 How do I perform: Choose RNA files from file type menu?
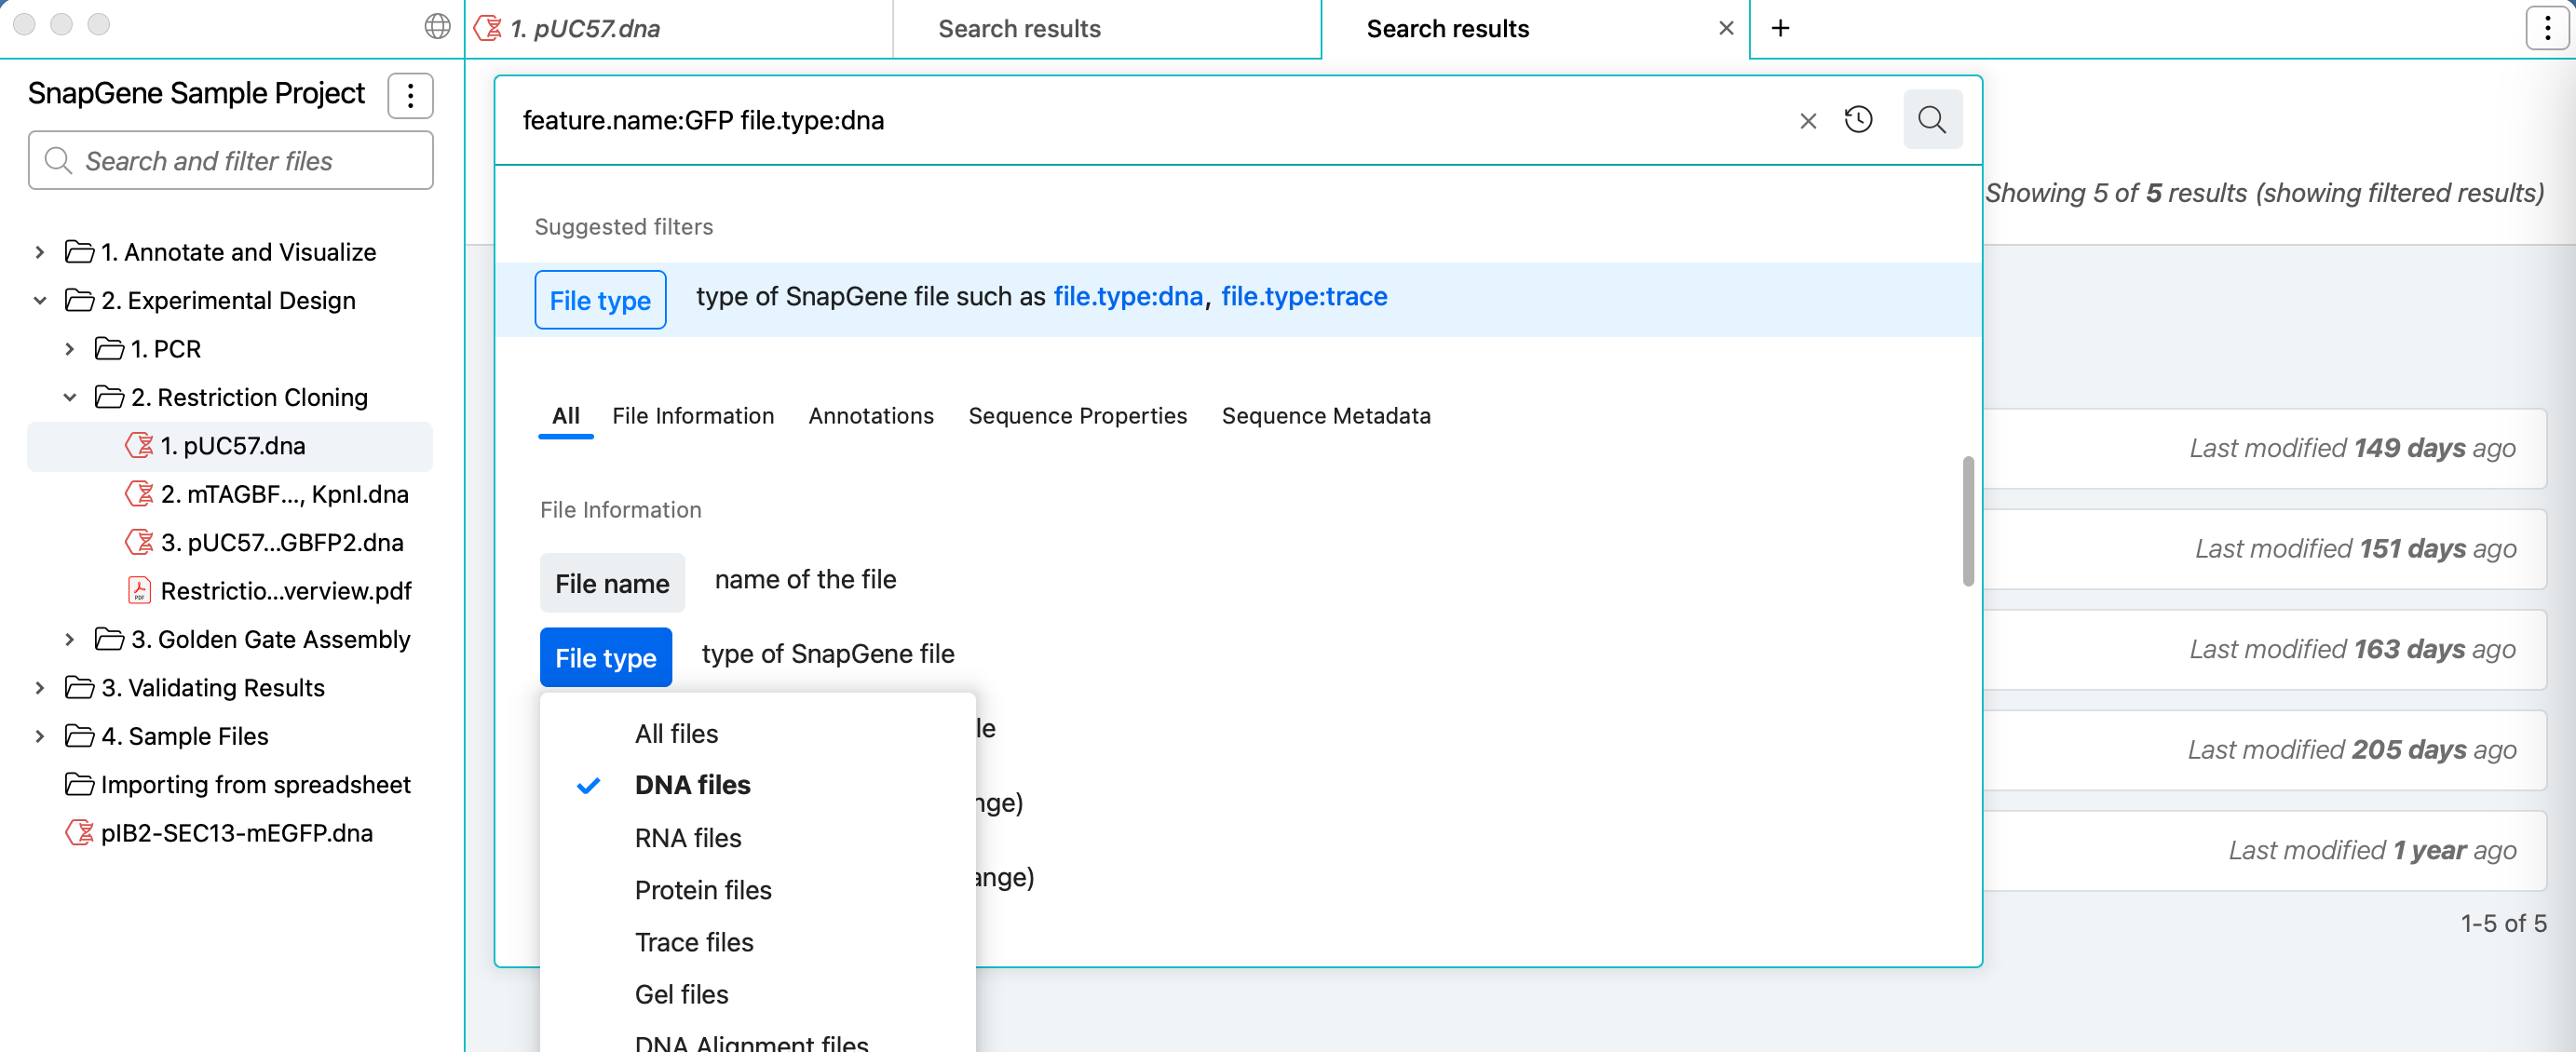[x=757, y=838]
